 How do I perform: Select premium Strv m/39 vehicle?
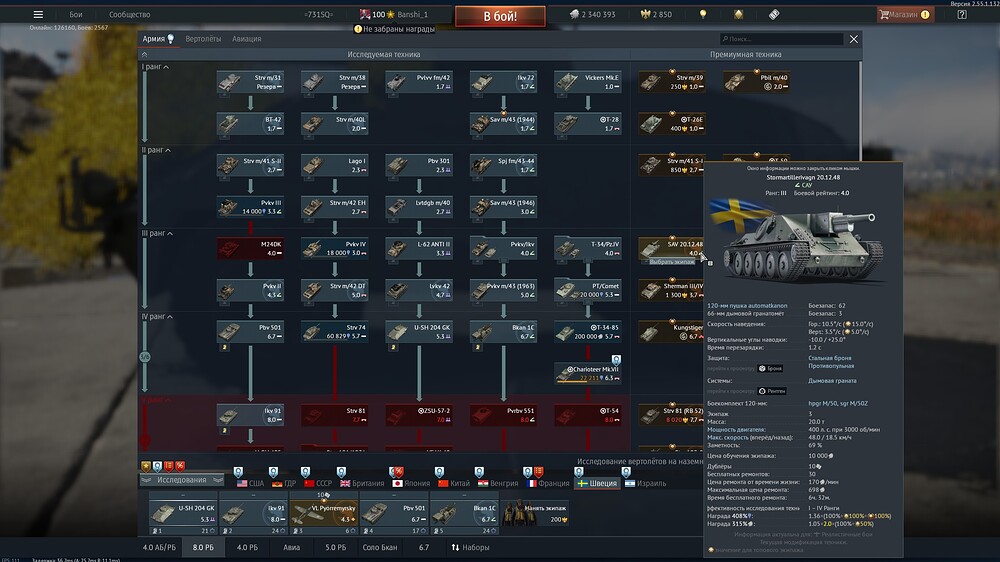[672, 82]
